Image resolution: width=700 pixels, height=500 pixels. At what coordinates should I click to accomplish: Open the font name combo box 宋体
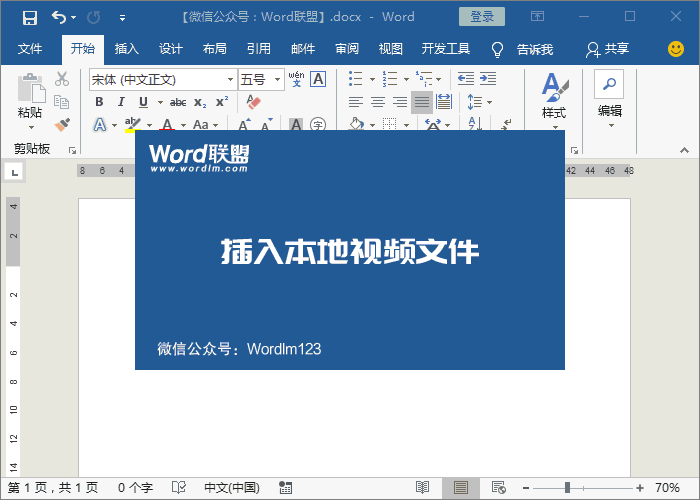(x=163, y=80)
